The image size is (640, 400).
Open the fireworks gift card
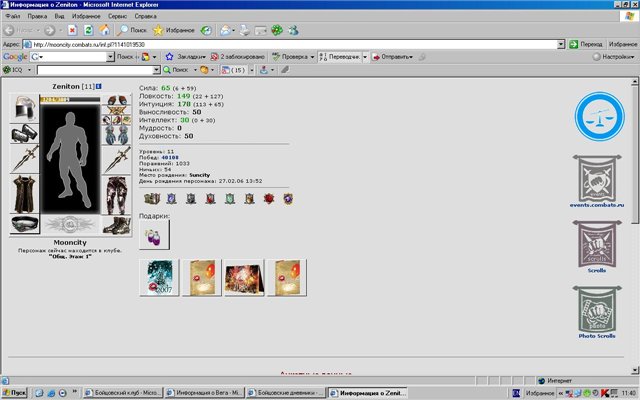click(244, 277)
